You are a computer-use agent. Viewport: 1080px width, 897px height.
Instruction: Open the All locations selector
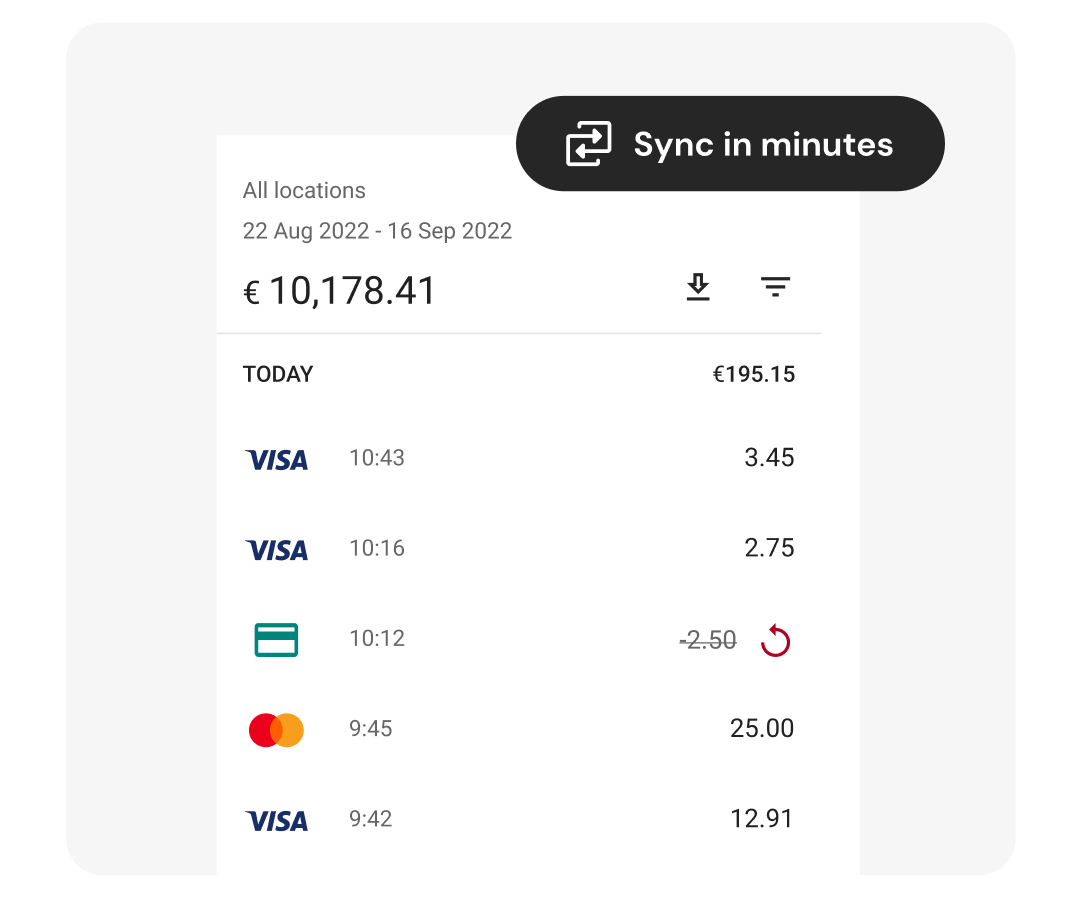tap(304, 190)
